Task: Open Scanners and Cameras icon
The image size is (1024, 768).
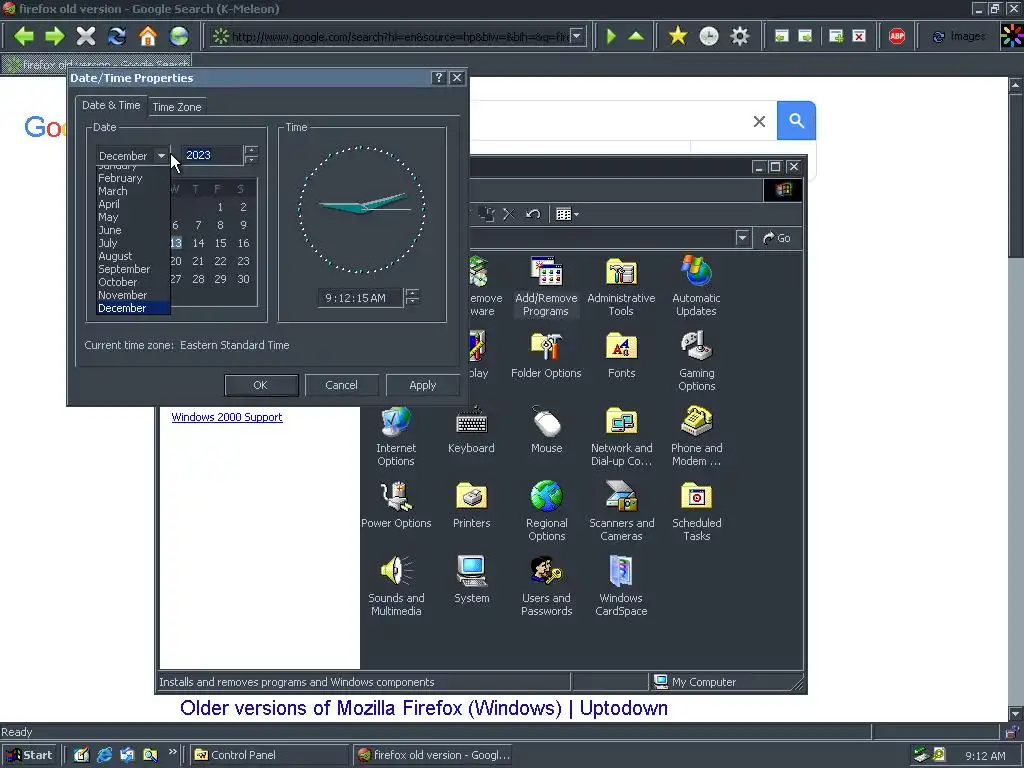Action: 621,511
